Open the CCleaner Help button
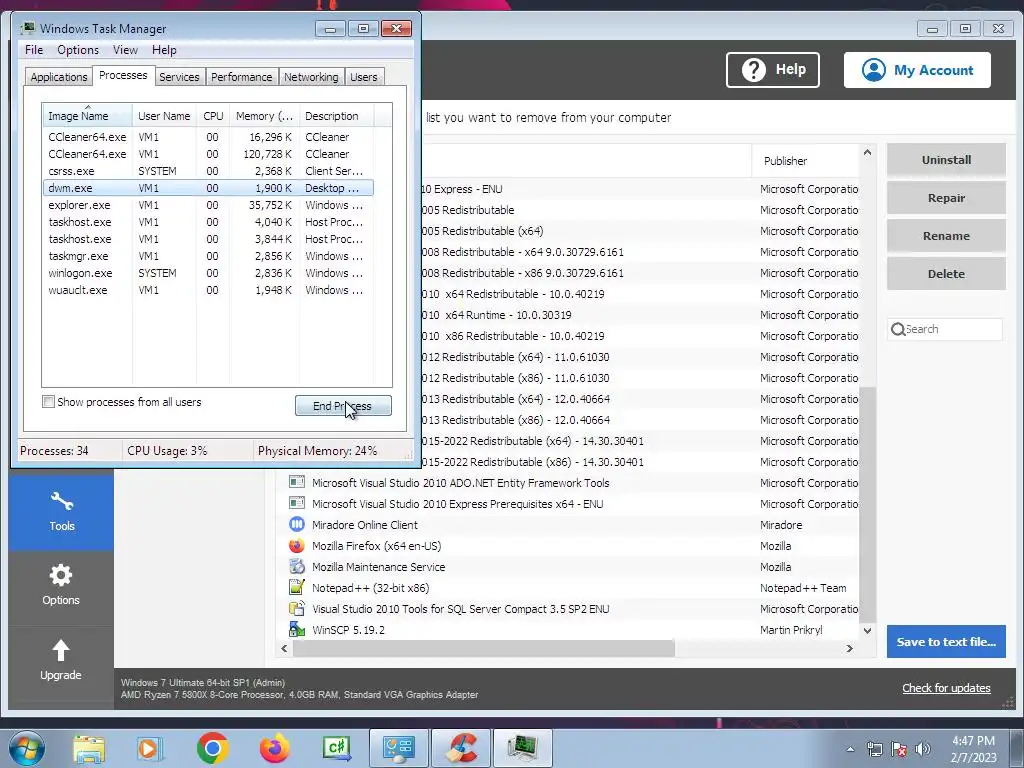1024x768 pixels. [773, 70]
